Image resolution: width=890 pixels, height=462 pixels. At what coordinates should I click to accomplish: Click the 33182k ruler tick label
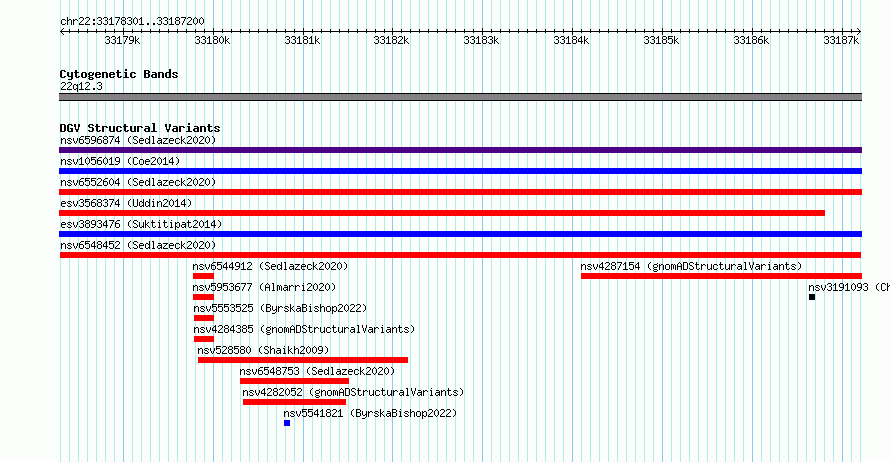[x=391, y=40]
